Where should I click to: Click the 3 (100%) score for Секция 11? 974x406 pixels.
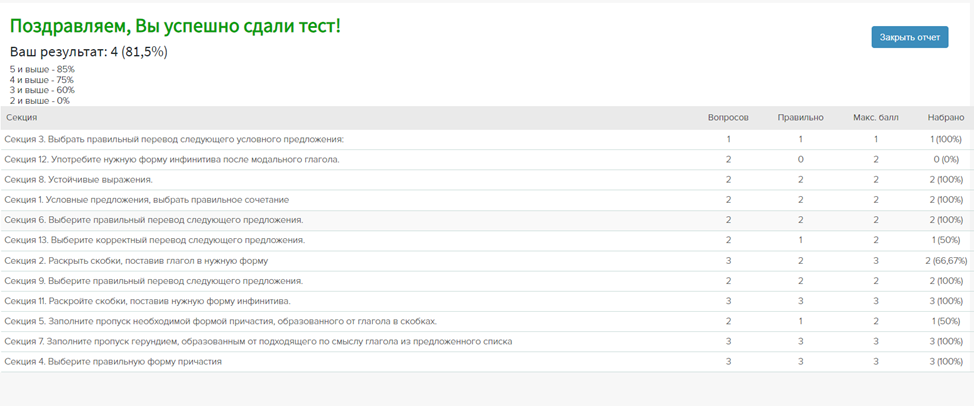click(x=946, y=301)
